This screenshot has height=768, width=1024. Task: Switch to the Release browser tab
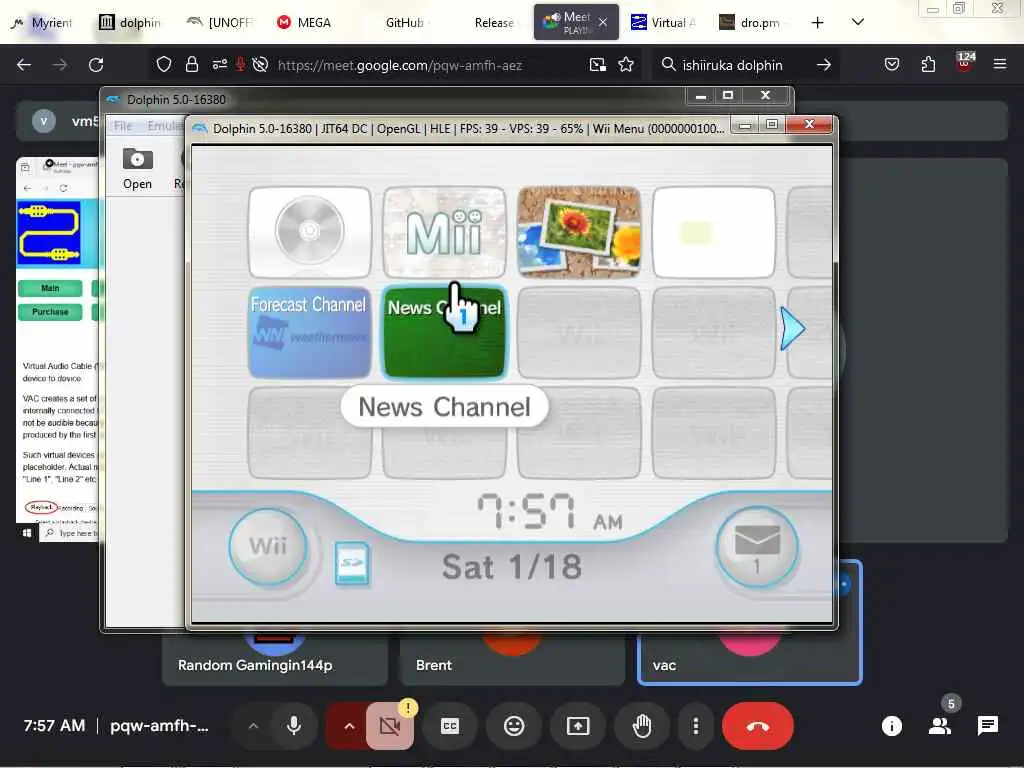[494, 23]
